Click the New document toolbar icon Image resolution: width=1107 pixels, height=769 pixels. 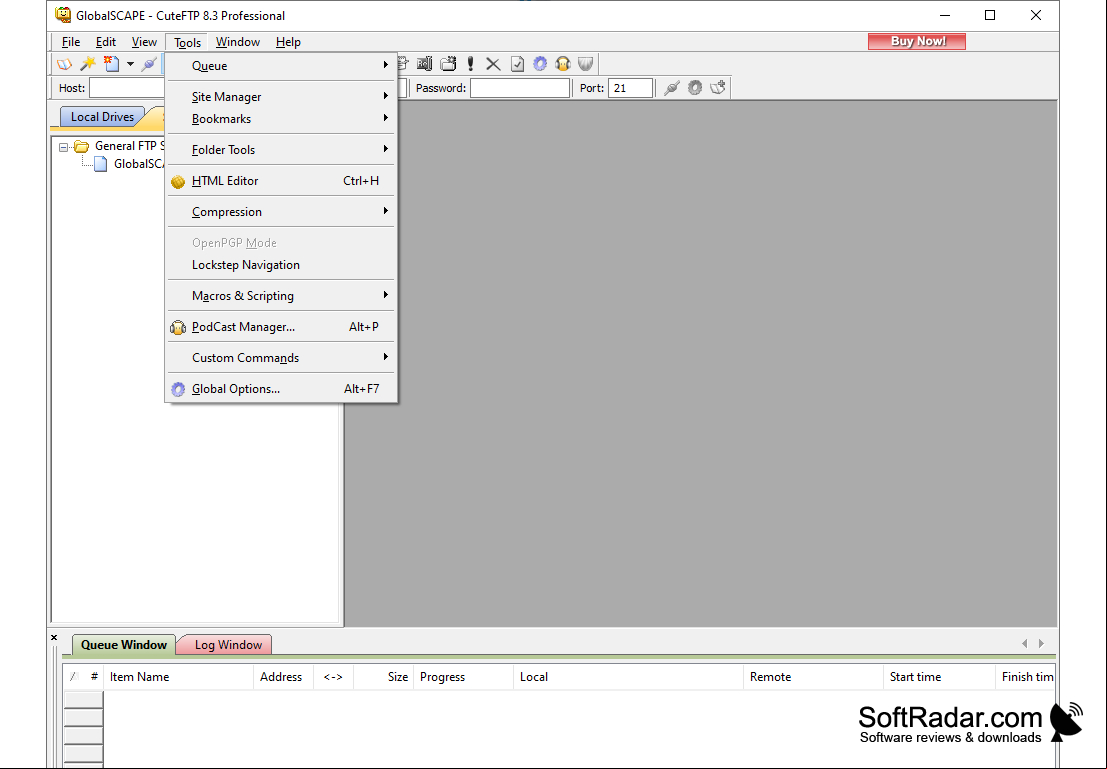[x=112, y=64]
